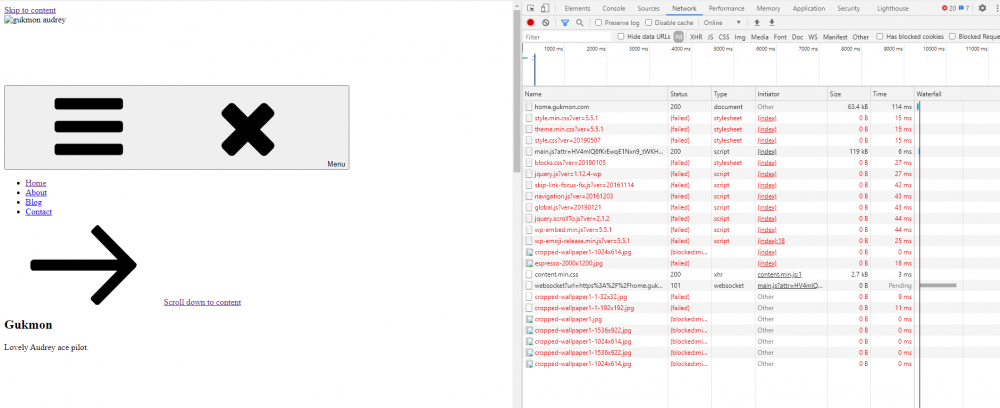Click the Filter text input field
This screenshot has width=1000, height=408.
coord(566,37)
